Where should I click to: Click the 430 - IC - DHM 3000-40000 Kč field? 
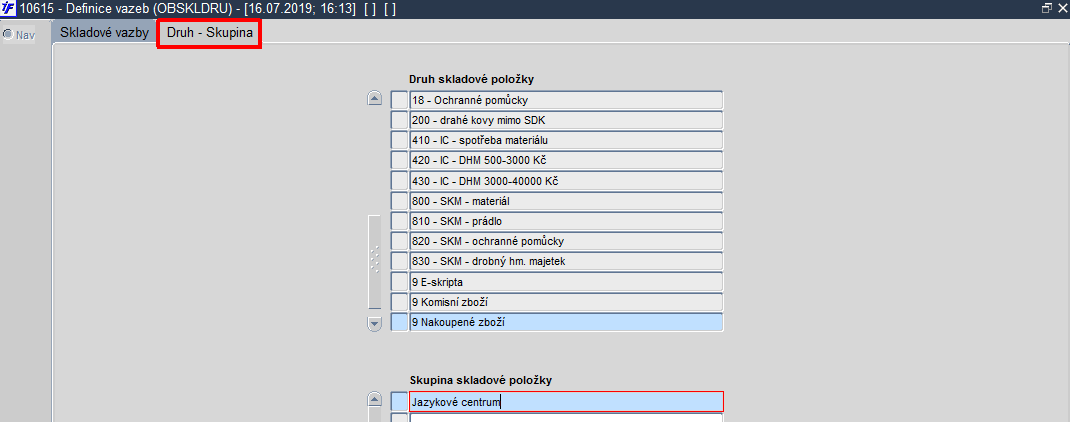coord(565,181)
